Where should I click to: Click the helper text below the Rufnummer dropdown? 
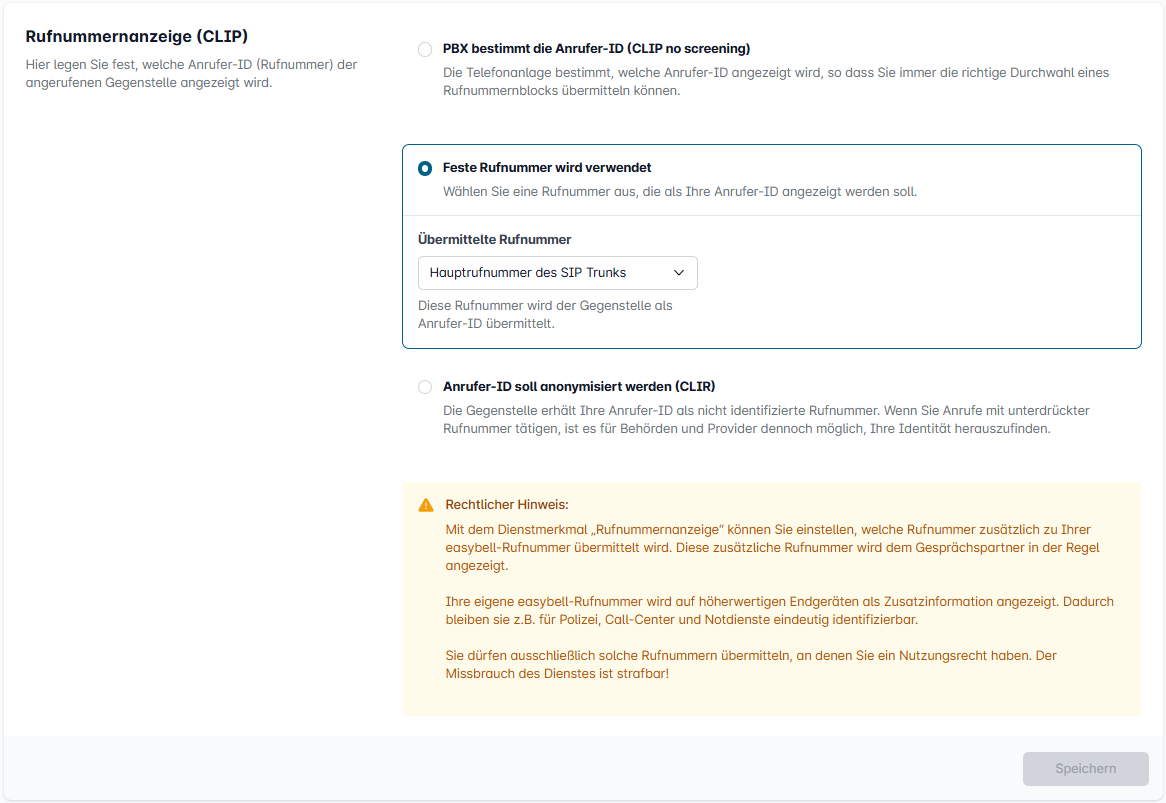tap(545, 314)
